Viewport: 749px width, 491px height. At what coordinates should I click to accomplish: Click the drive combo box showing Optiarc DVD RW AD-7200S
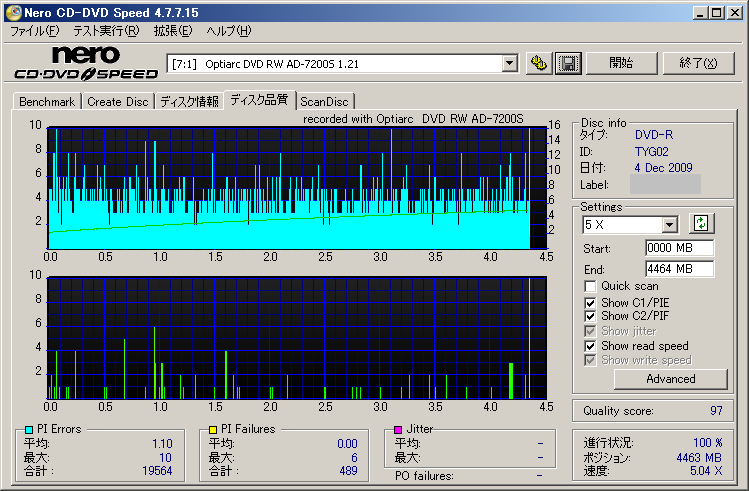(342, 64)
